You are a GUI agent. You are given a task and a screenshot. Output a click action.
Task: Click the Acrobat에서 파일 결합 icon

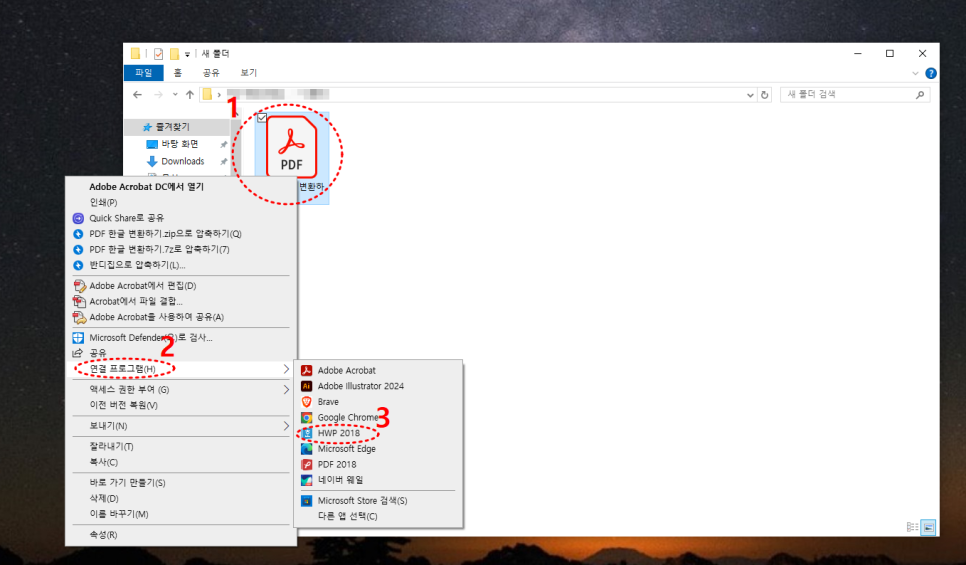[79, 301]
